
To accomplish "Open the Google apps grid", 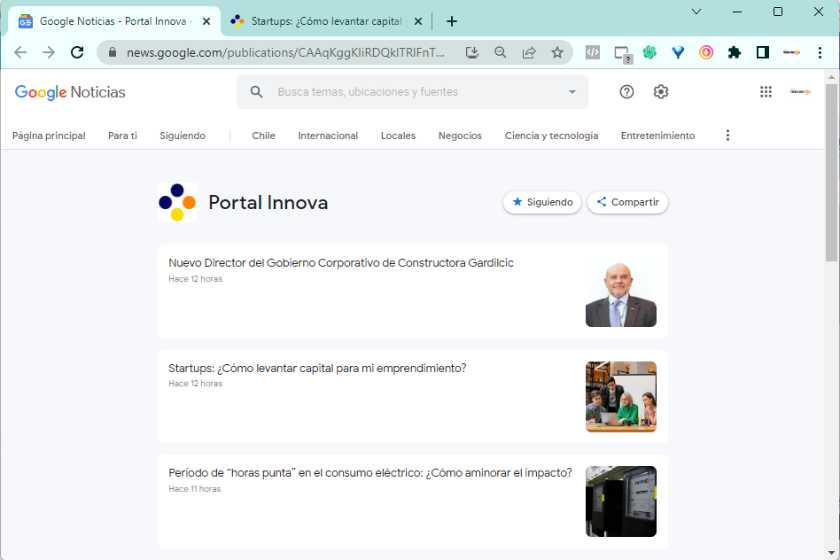I will (766, 92).
